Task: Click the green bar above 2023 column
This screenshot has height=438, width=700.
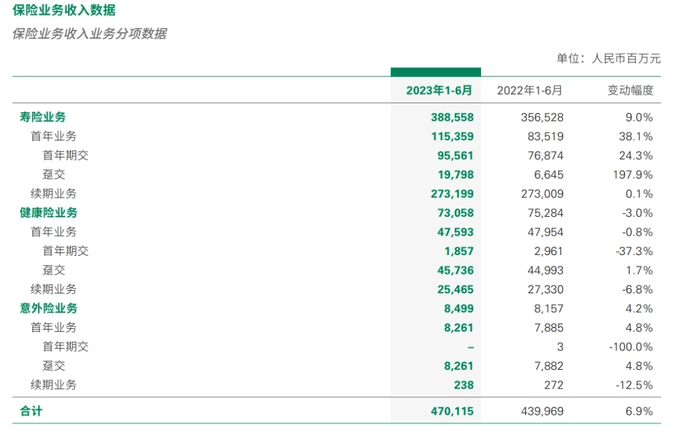Action: coord(436,72)
